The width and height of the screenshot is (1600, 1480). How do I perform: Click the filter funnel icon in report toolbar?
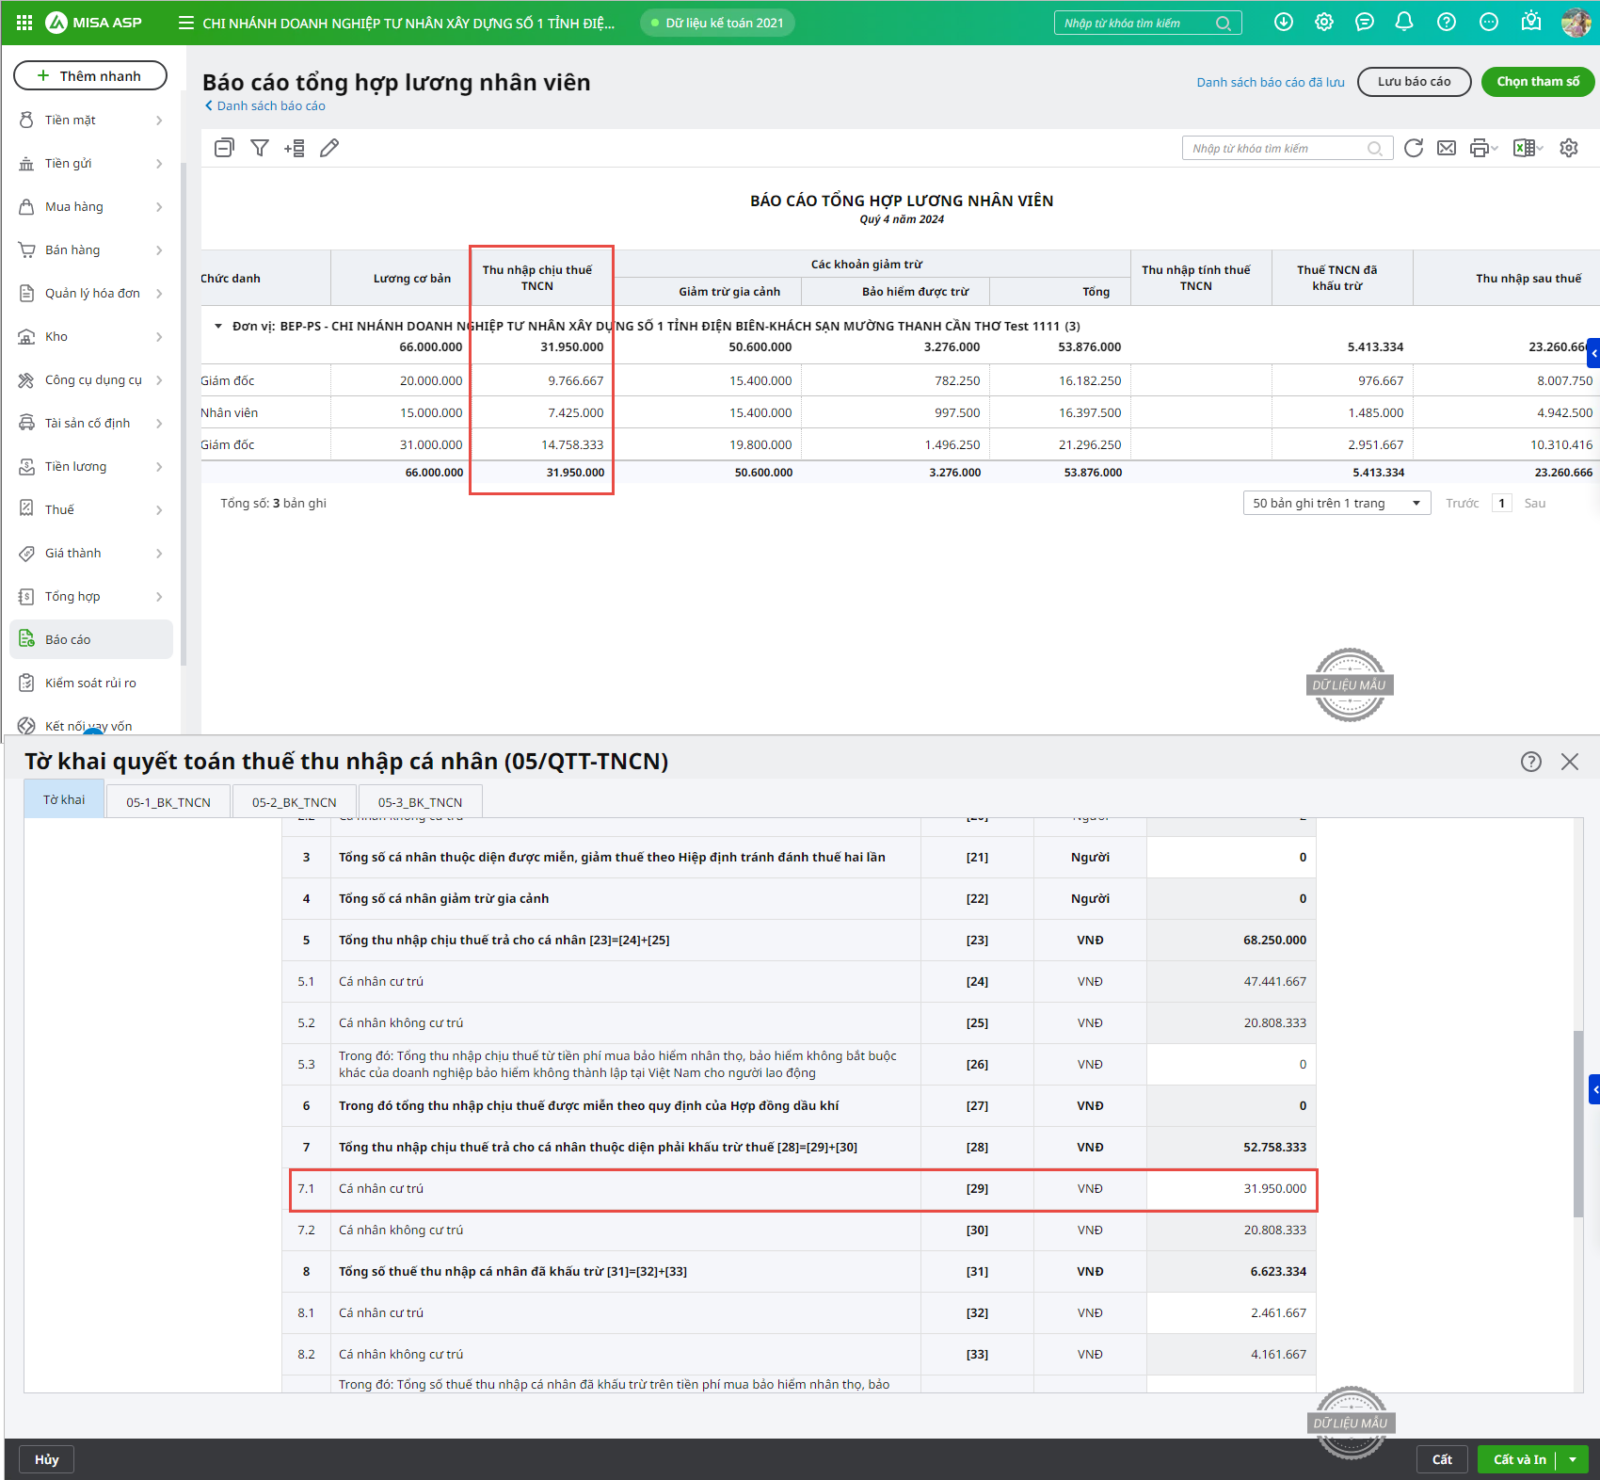point(259,148)
